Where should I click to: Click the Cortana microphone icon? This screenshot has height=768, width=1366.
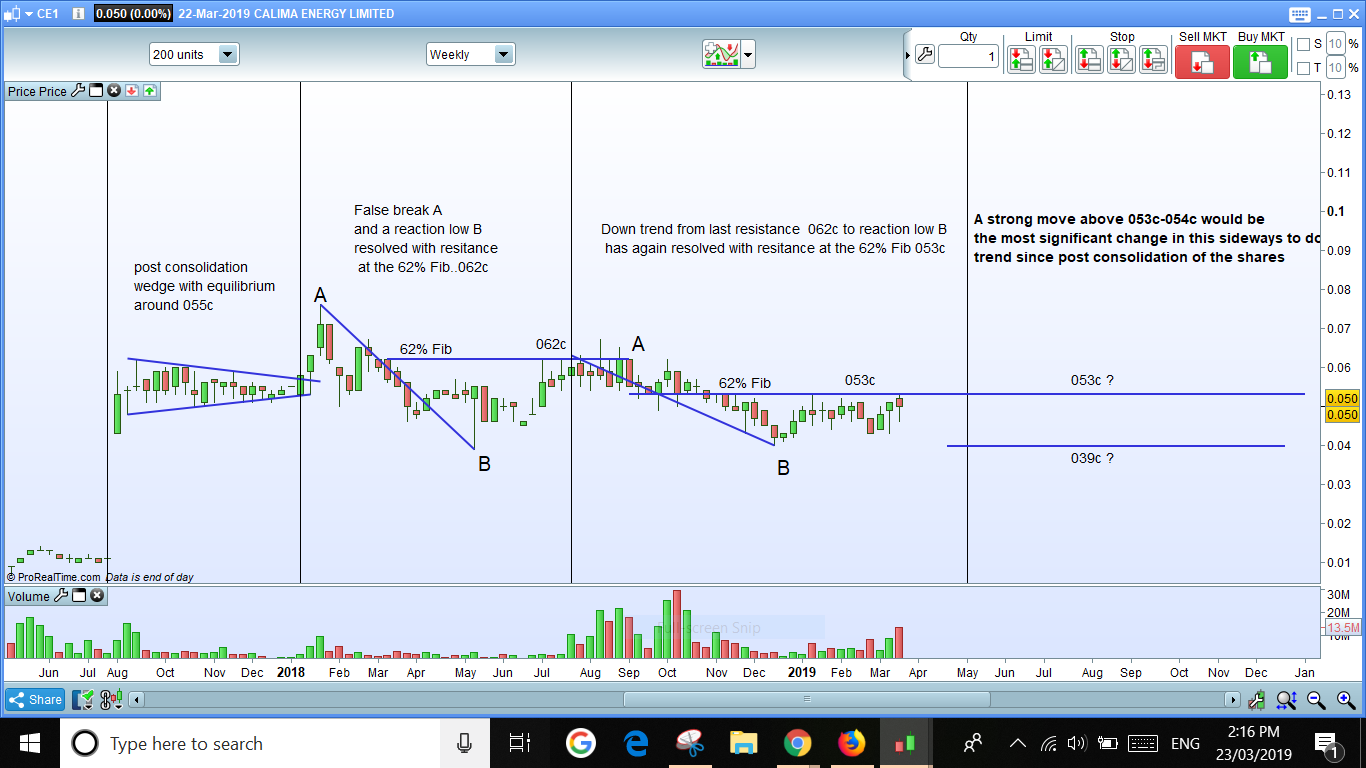click(464, 743)
